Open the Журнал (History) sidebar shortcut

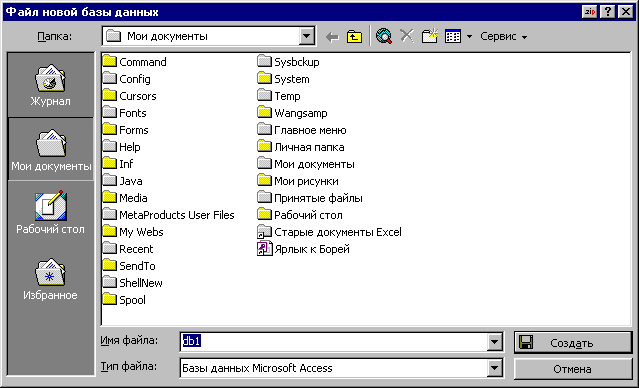point(50,85)
